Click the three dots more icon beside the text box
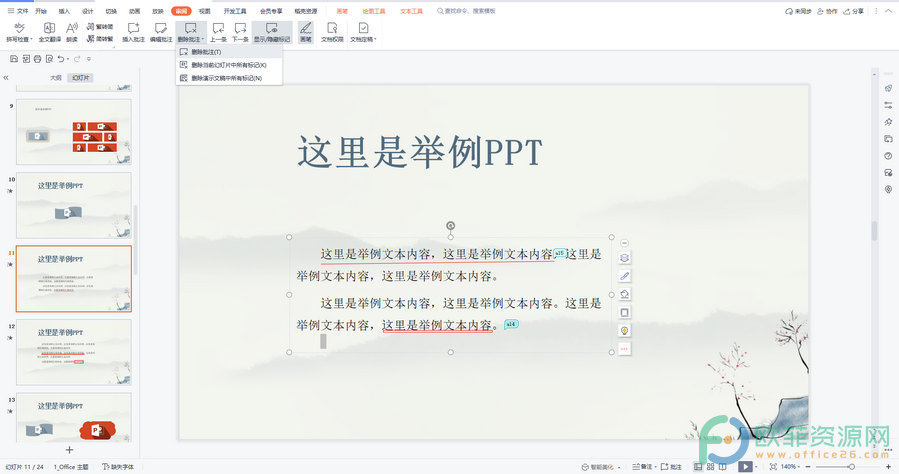 pyautogui.click(x=624, y=348)
